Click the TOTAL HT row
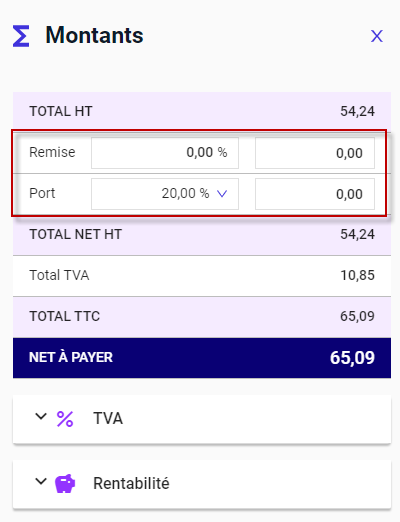This screenshot has height=522, width=400. [202, 111]
